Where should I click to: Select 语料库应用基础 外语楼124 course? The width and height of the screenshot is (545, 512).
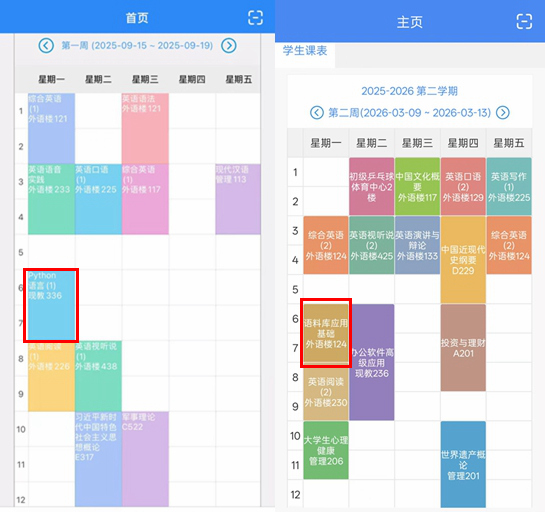326,333
